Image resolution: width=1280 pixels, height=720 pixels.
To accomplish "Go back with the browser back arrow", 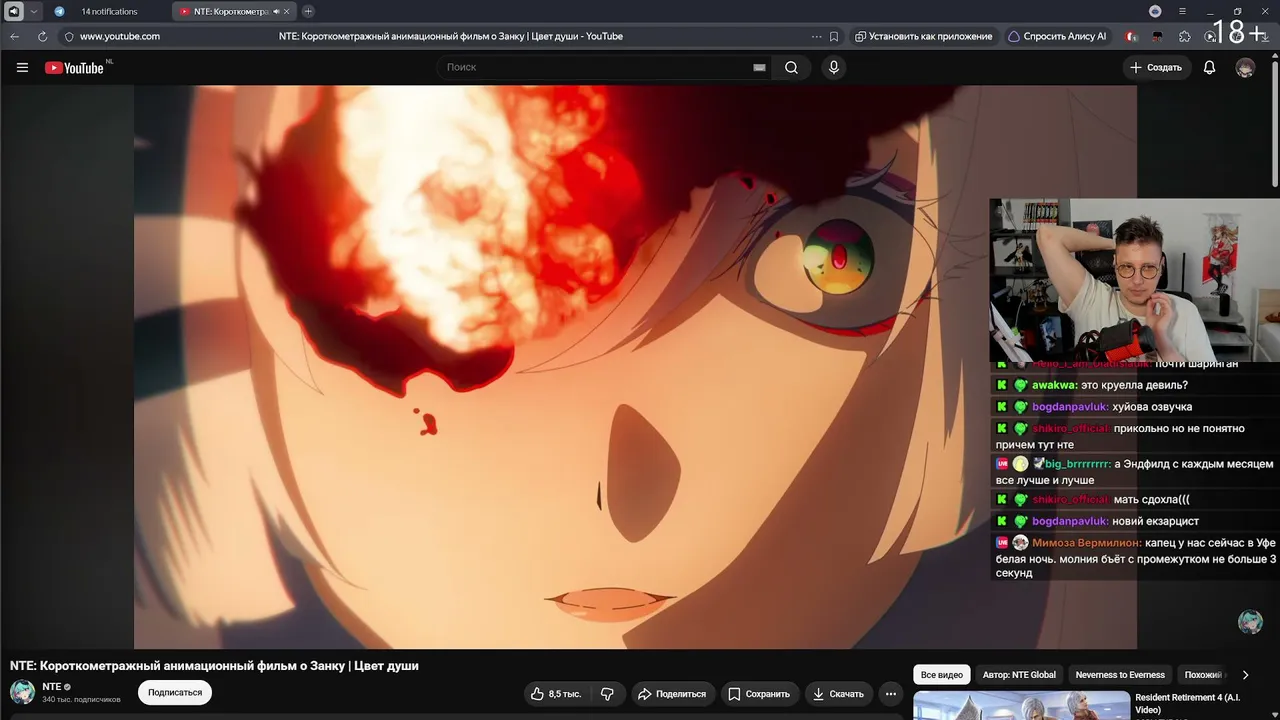I will [x=14, y=36].
